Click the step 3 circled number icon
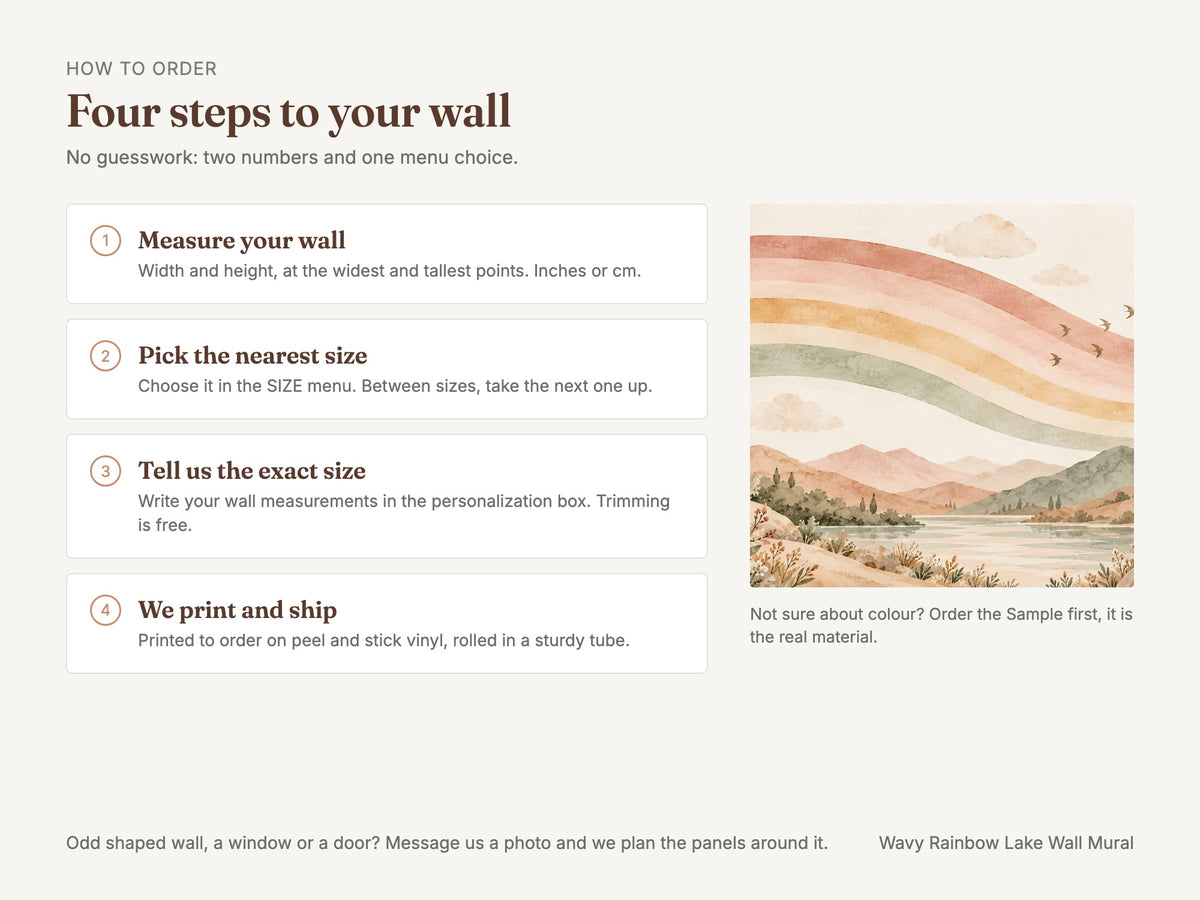Image resolution: width=1200 pixels, height=900 pixels. [x=105, y=471]
